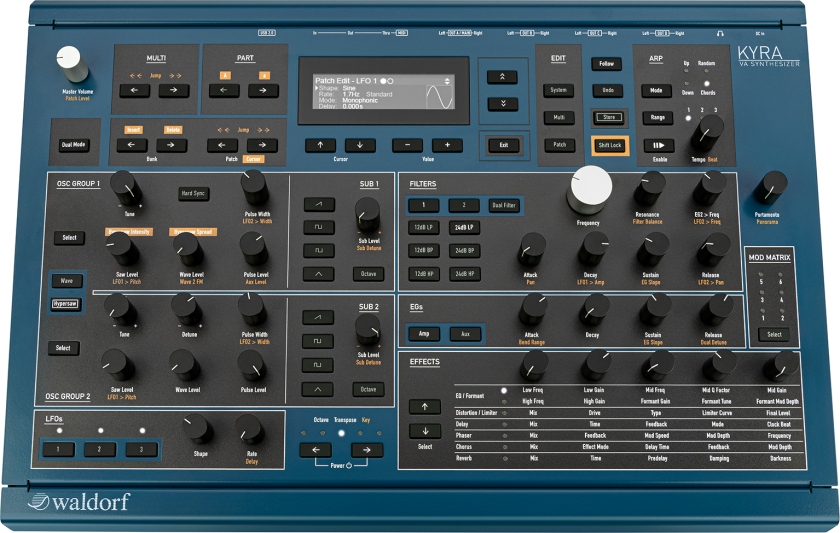Select LFO 1 button

(x=58, y=449)
